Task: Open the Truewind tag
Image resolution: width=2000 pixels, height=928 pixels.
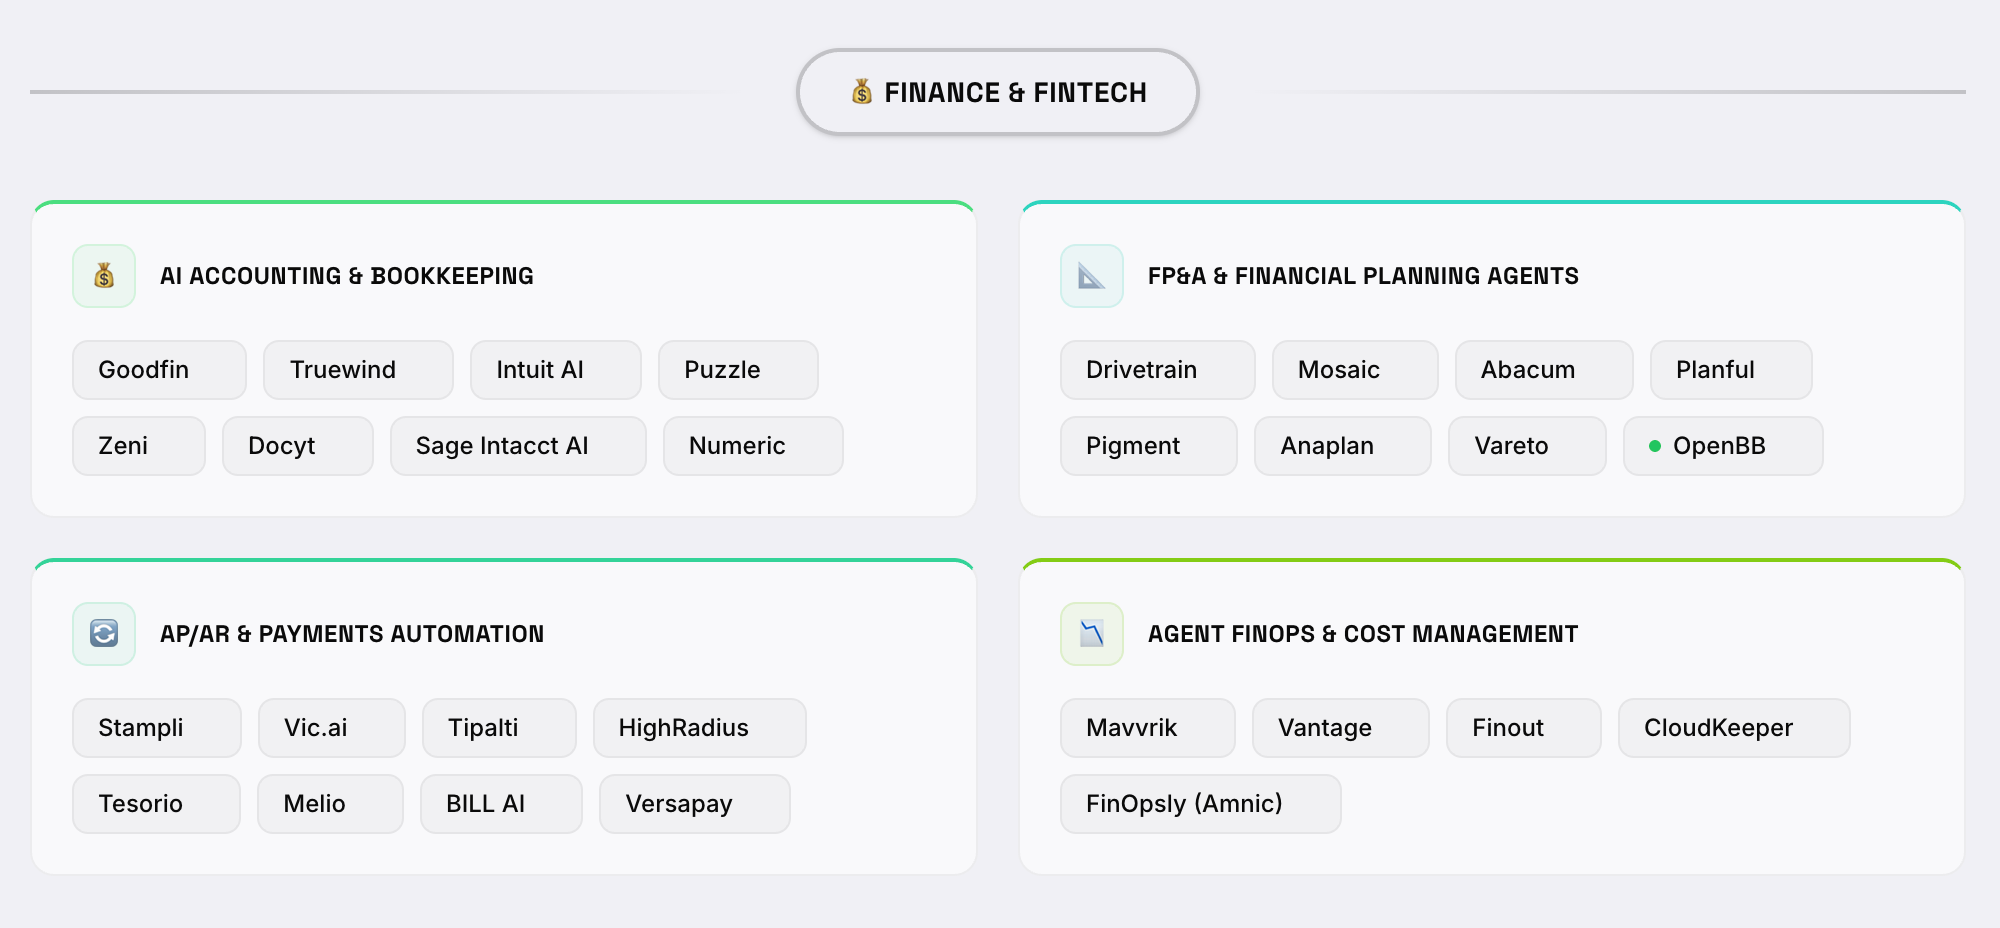Action: click(x=358, y=370)
